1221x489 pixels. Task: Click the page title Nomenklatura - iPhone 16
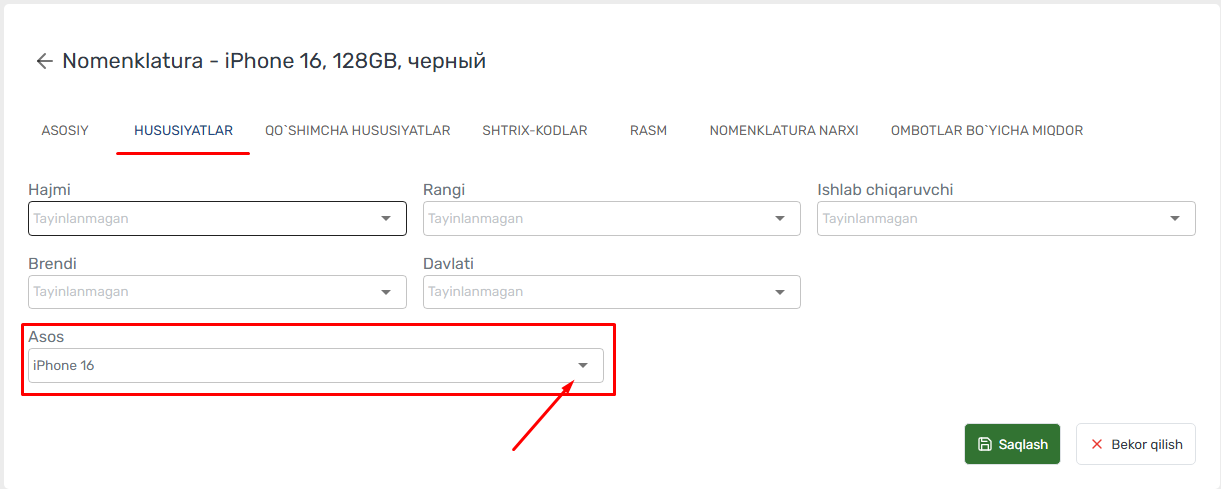(x=274, y=61)
